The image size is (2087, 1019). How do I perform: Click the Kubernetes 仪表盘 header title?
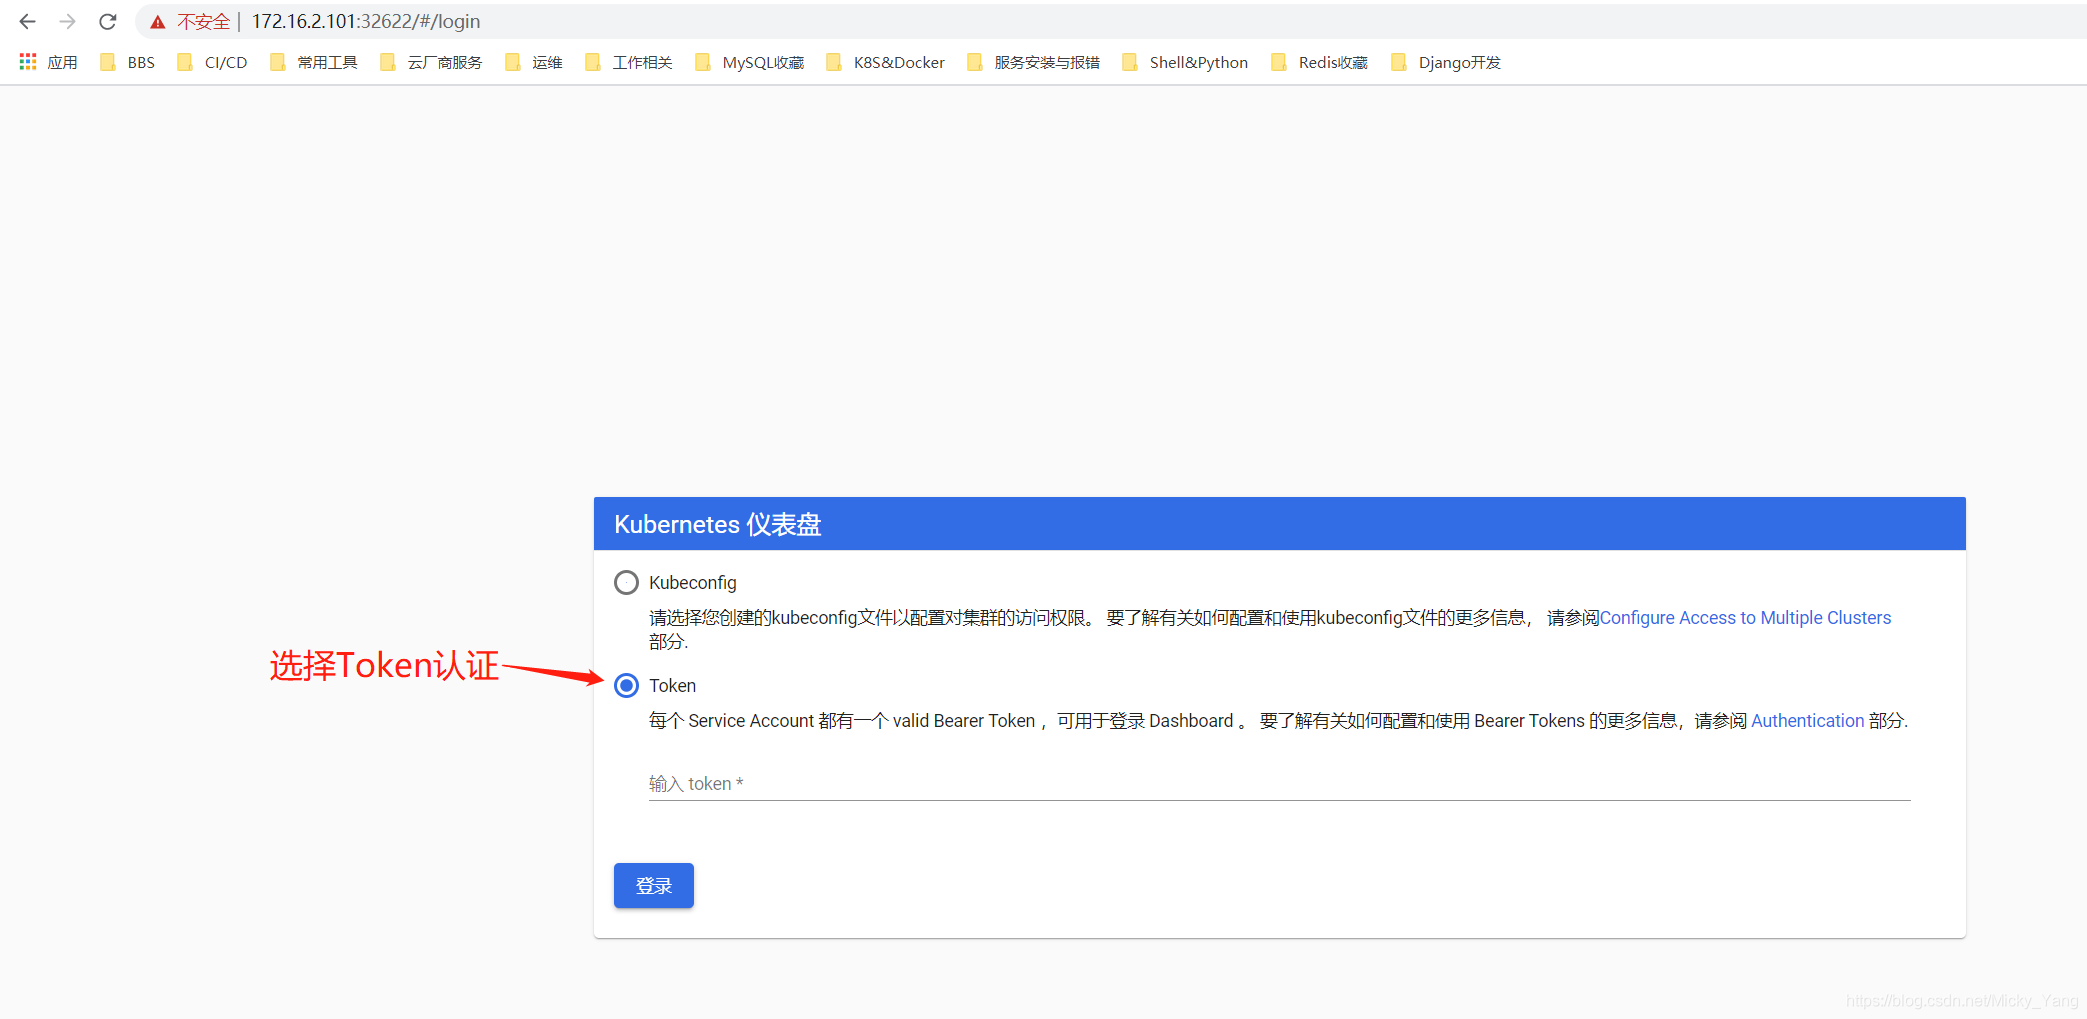[718, 524]
